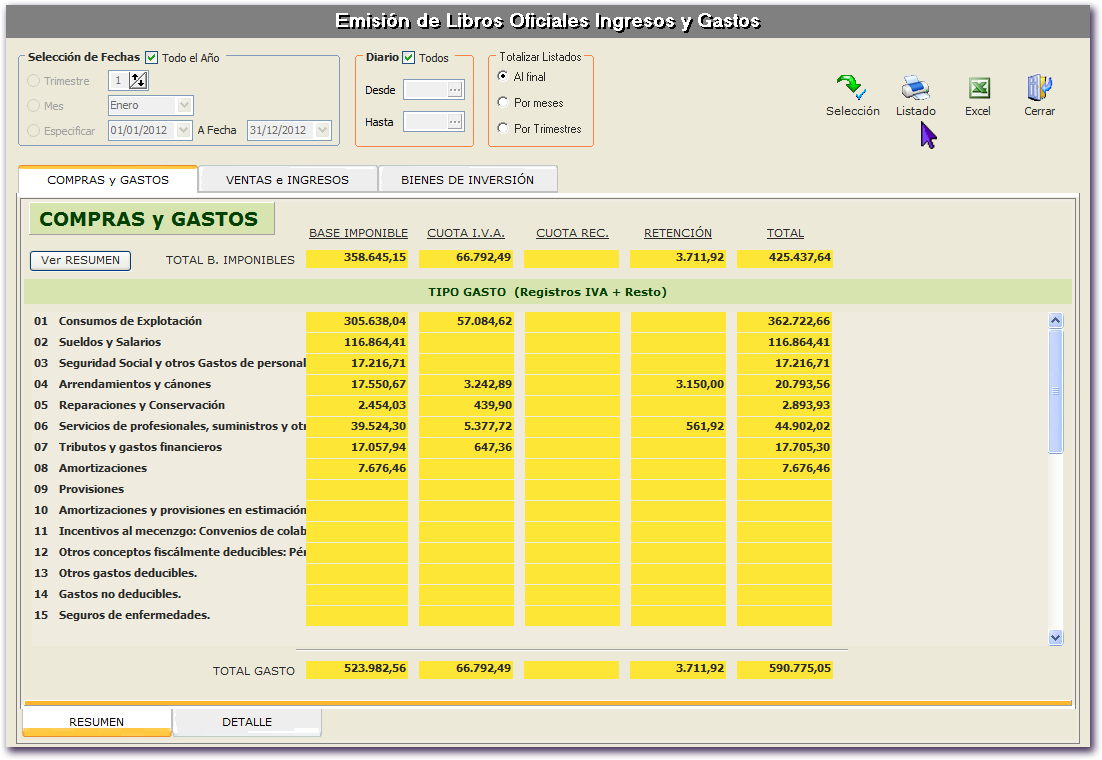Select the Por Trimestres radio option
1102x760 pixels.
click(503, 128)
